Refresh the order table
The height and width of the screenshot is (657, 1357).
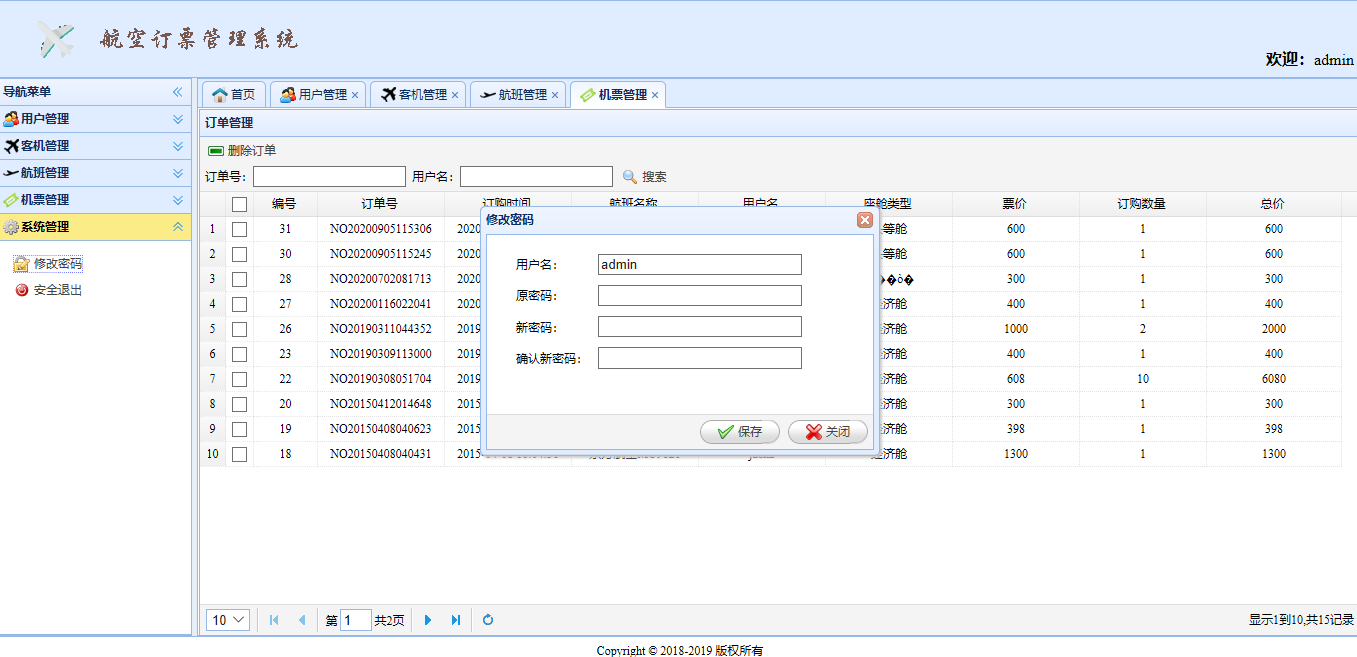pos(488,620)
